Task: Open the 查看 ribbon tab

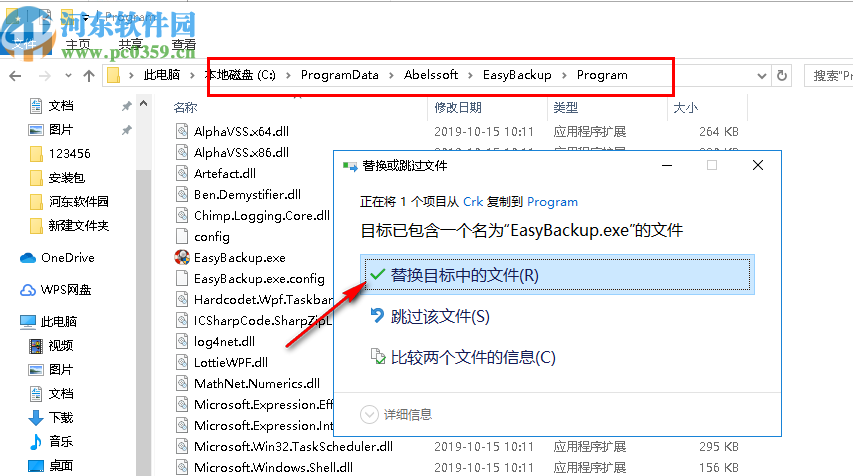Action: click(183, 45)
